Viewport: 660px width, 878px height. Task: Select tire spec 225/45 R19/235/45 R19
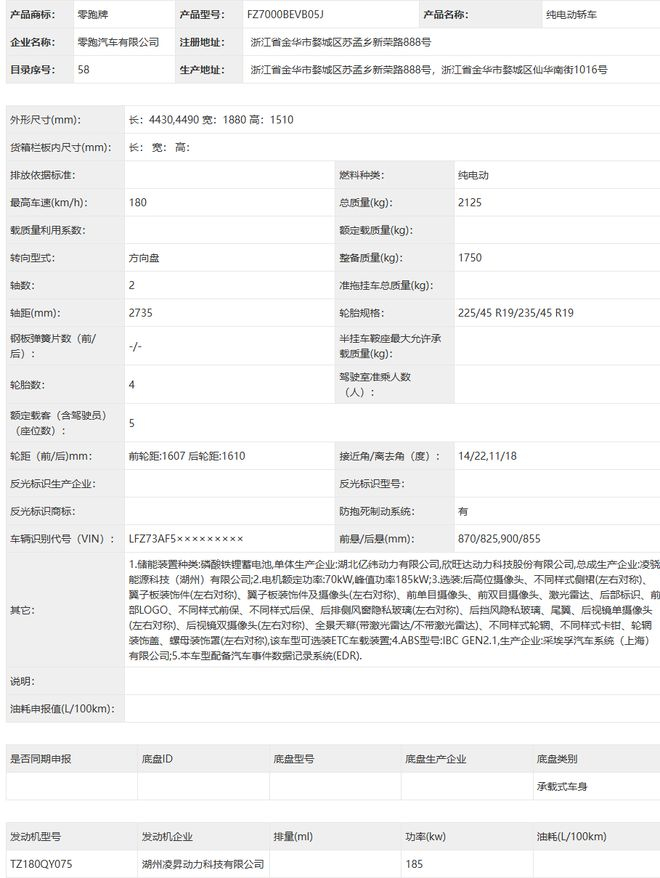tap(516, 312)
